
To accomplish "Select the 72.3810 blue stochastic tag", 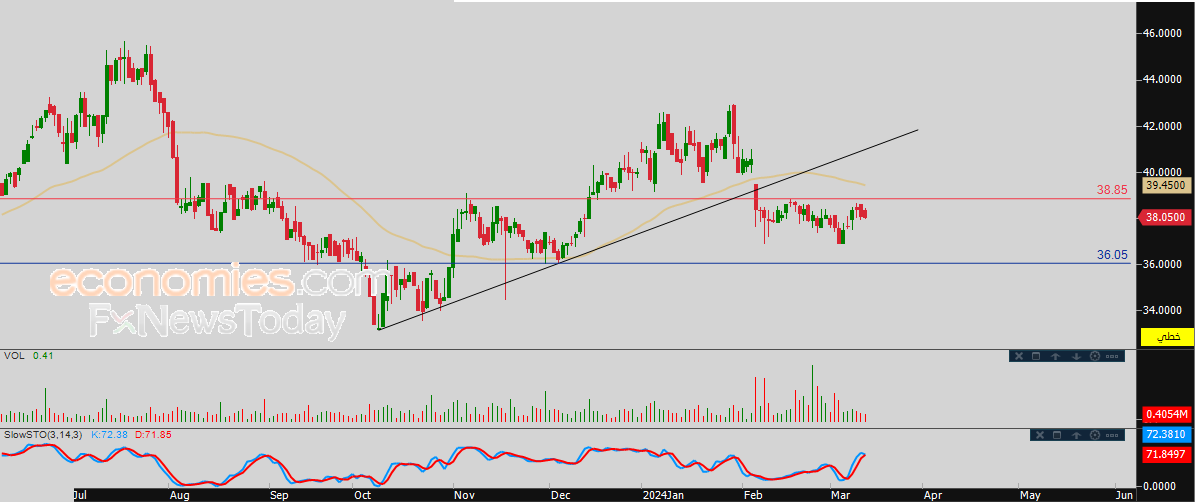I will coord(1166,435).
